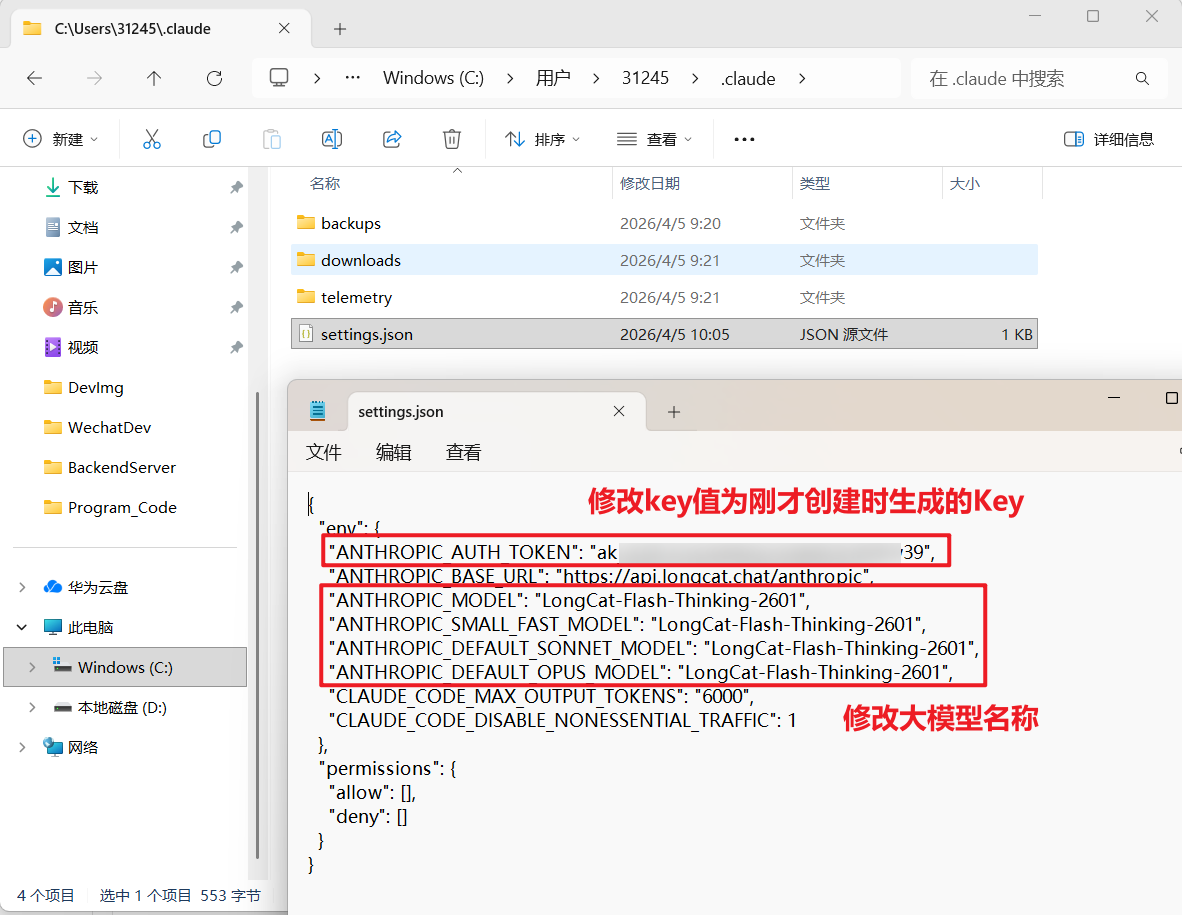Unpin Music via its pin icon

236,308
